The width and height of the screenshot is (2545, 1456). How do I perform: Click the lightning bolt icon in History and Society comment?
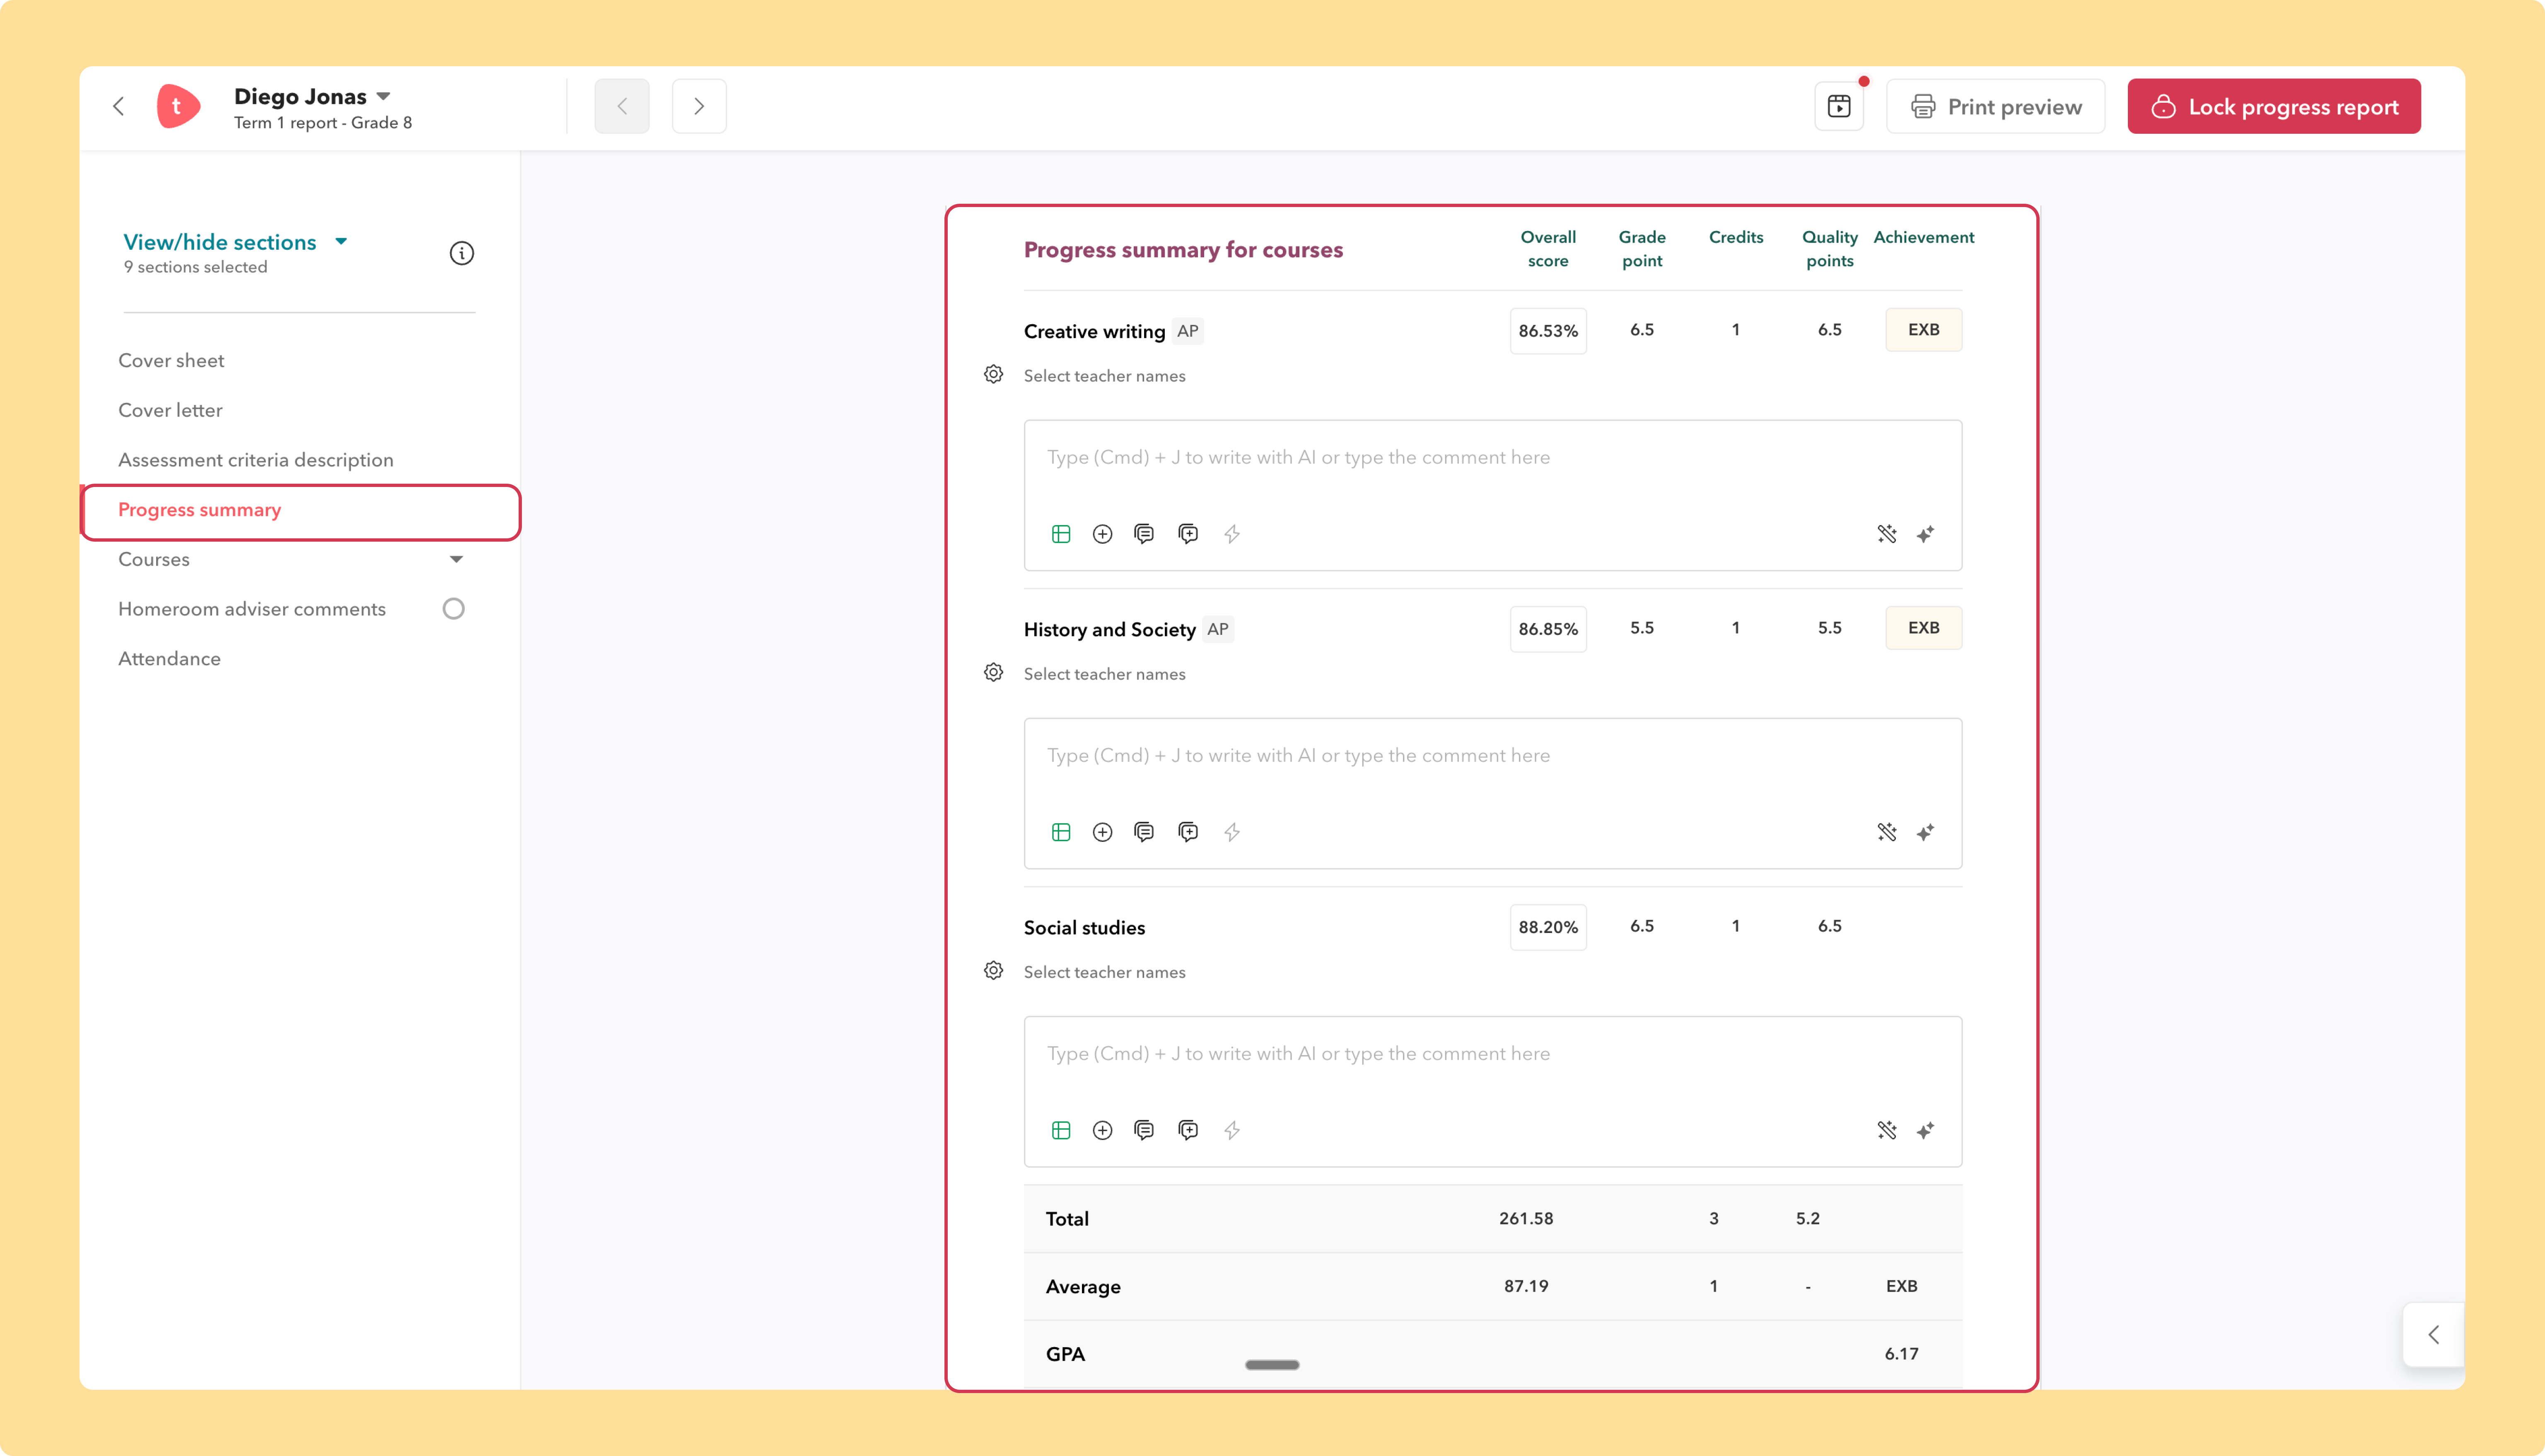[1232, 832]
